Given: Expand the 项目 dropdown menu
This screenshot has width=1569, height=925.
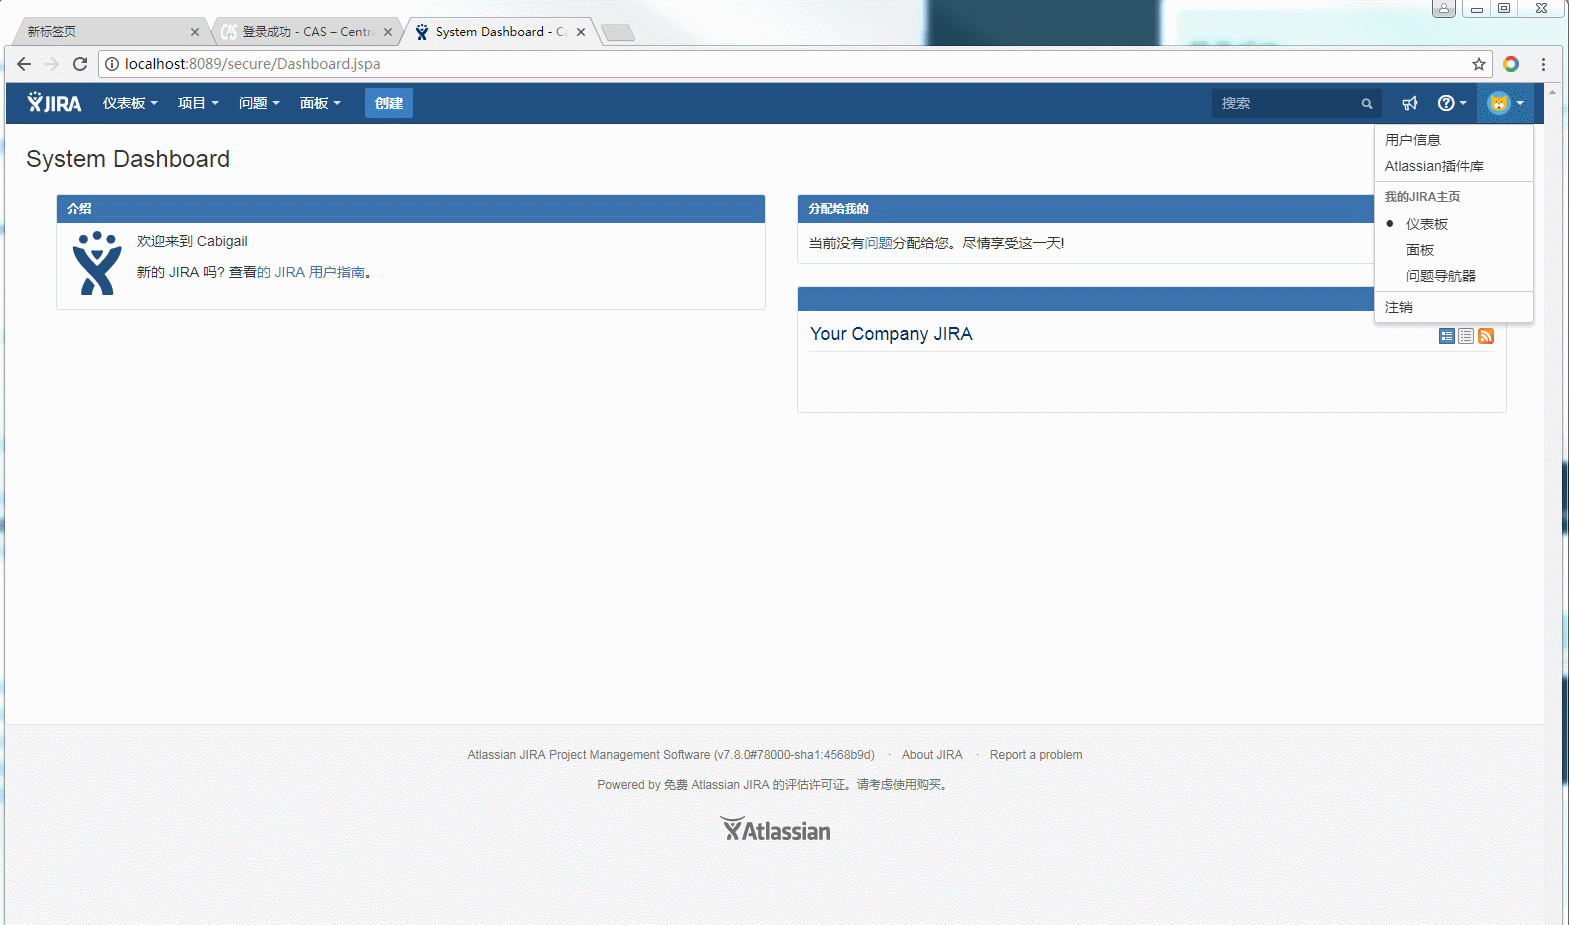Looking at the screenshot, I should pyautogui.click(x=197, y=103).
